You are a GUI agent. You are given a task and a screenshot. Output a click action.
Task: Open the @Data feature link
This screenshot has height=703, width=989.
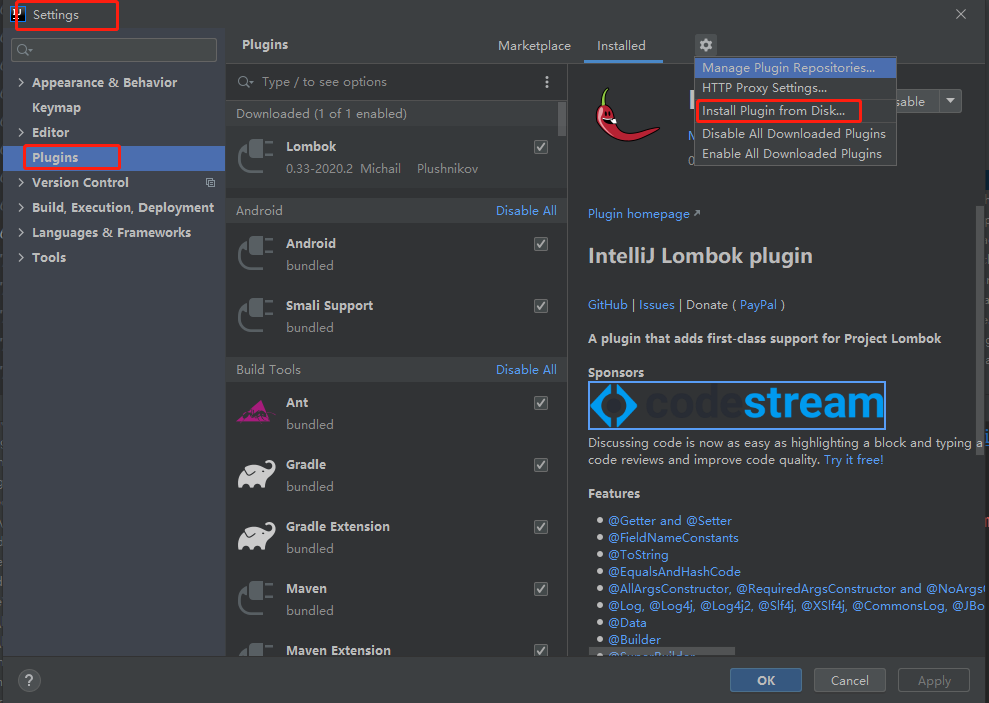[x=627, y=623]
